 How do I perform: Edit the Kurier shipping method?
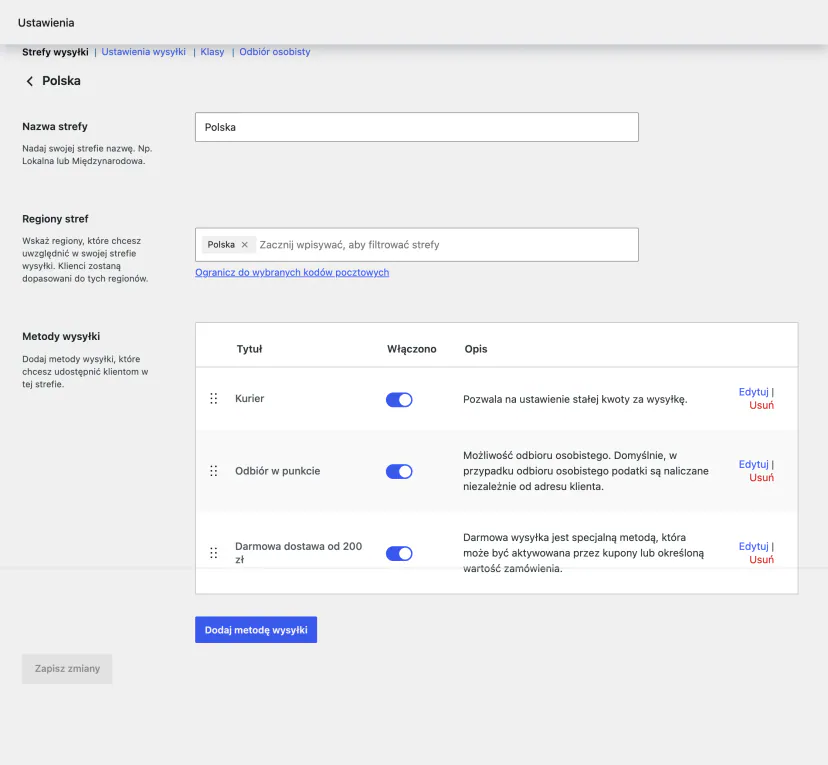pos(754,392)
